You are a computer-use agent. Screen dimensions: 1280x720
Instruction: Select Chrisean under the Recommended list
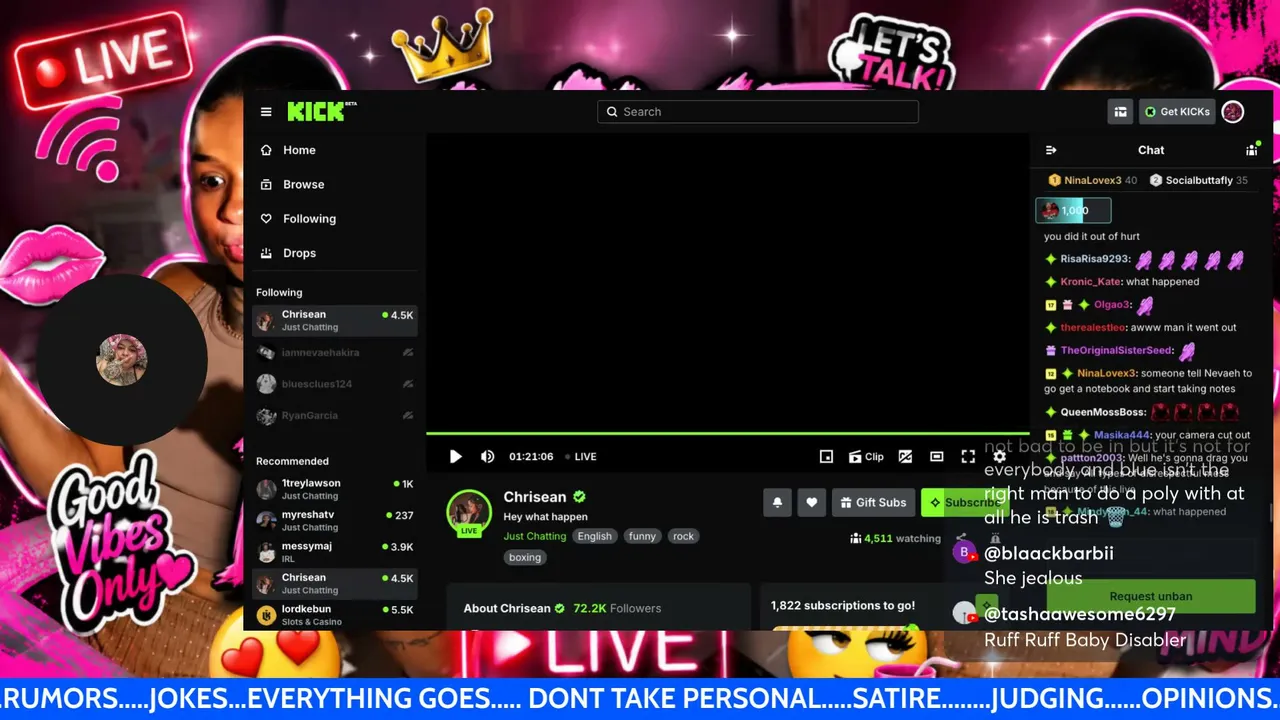[335, 584]
